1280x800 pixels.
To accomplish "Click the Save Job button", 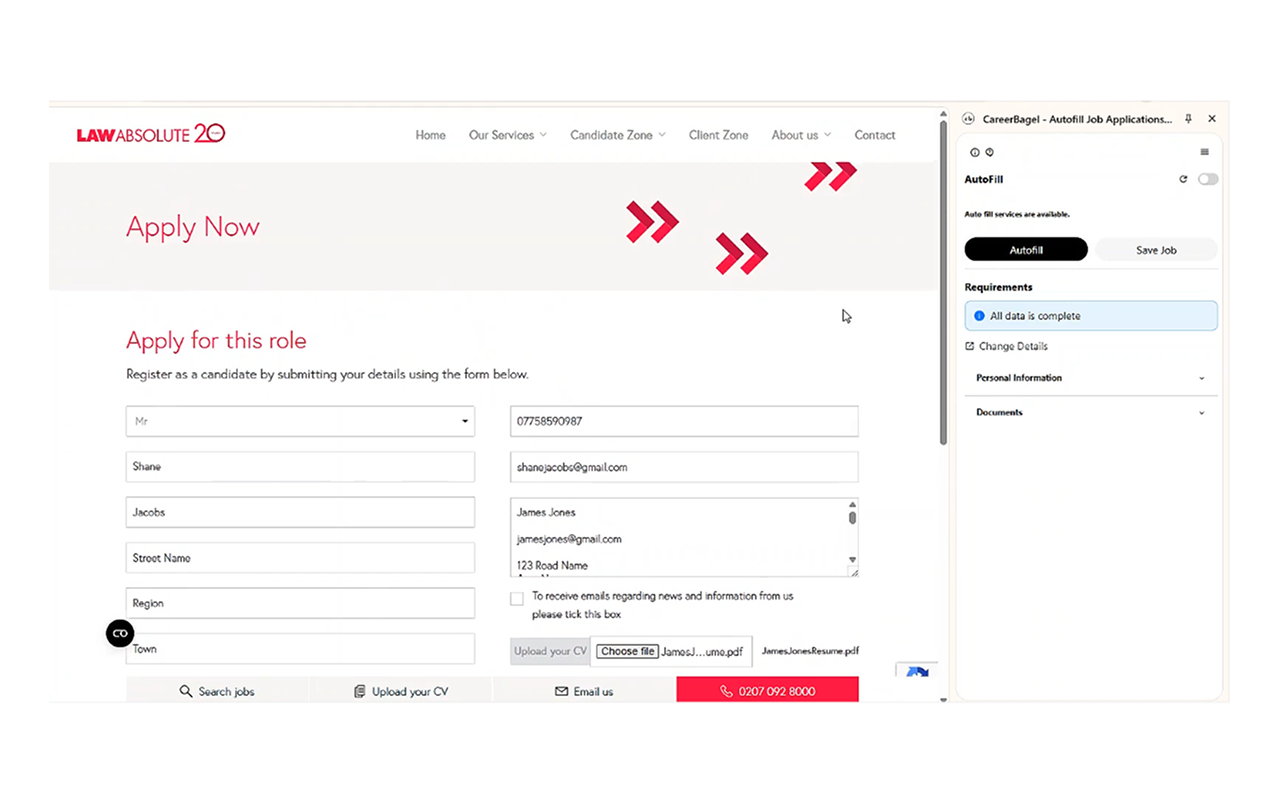I will (x=1156, y=250).
